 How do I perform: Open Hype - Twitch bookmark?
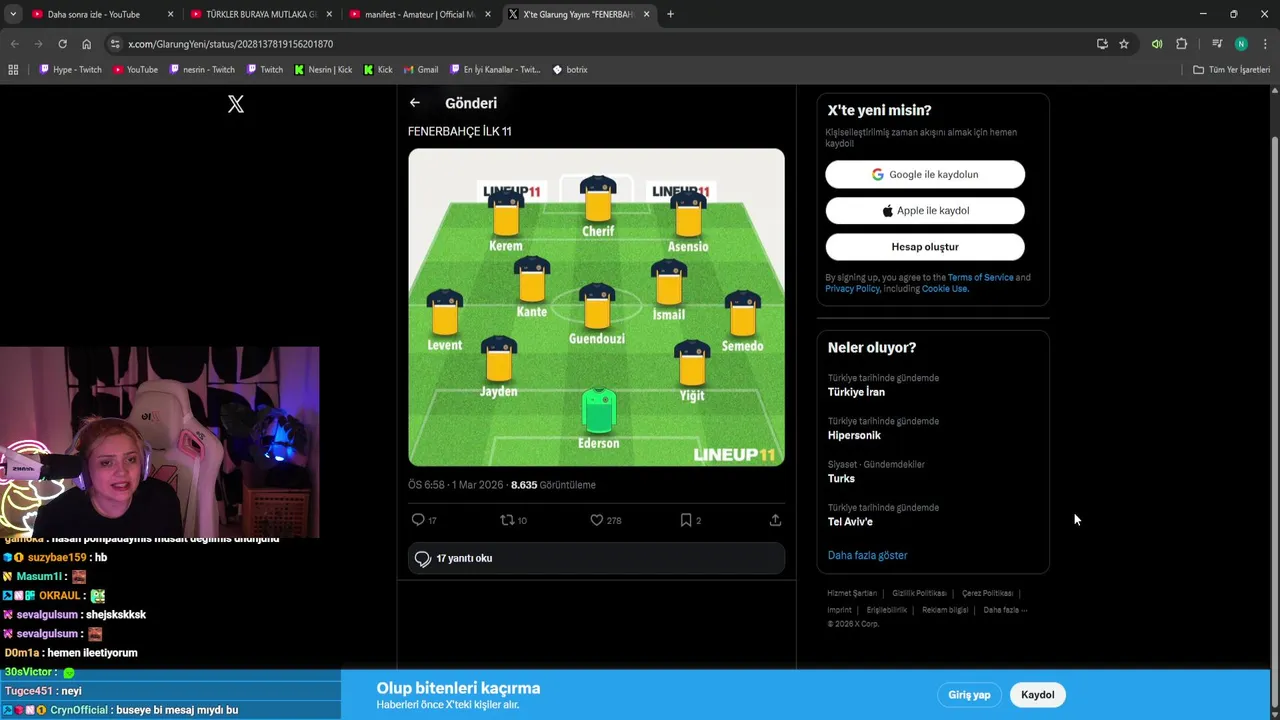[x=70, y=70]
